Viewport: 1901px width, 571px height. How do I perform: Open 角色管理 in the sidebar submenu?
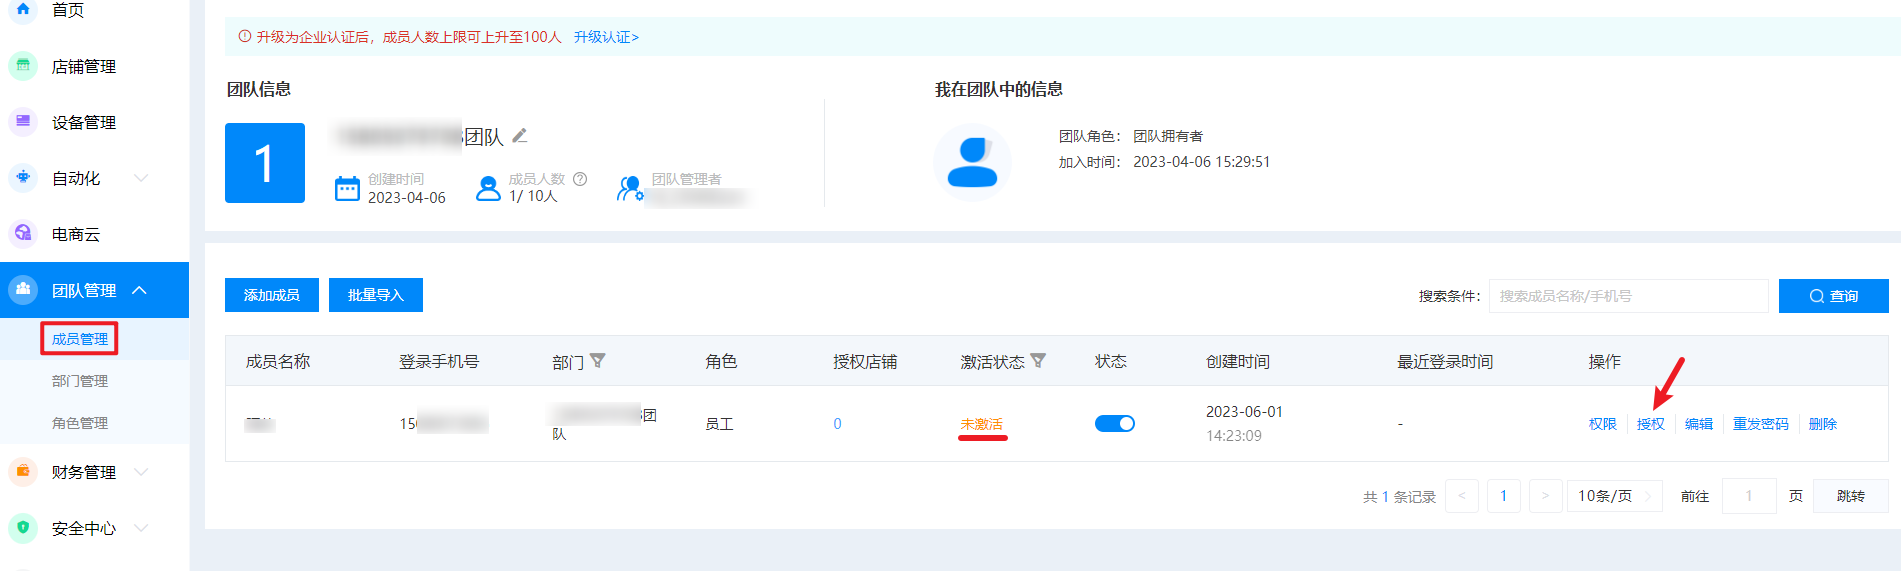pos(80,423)
